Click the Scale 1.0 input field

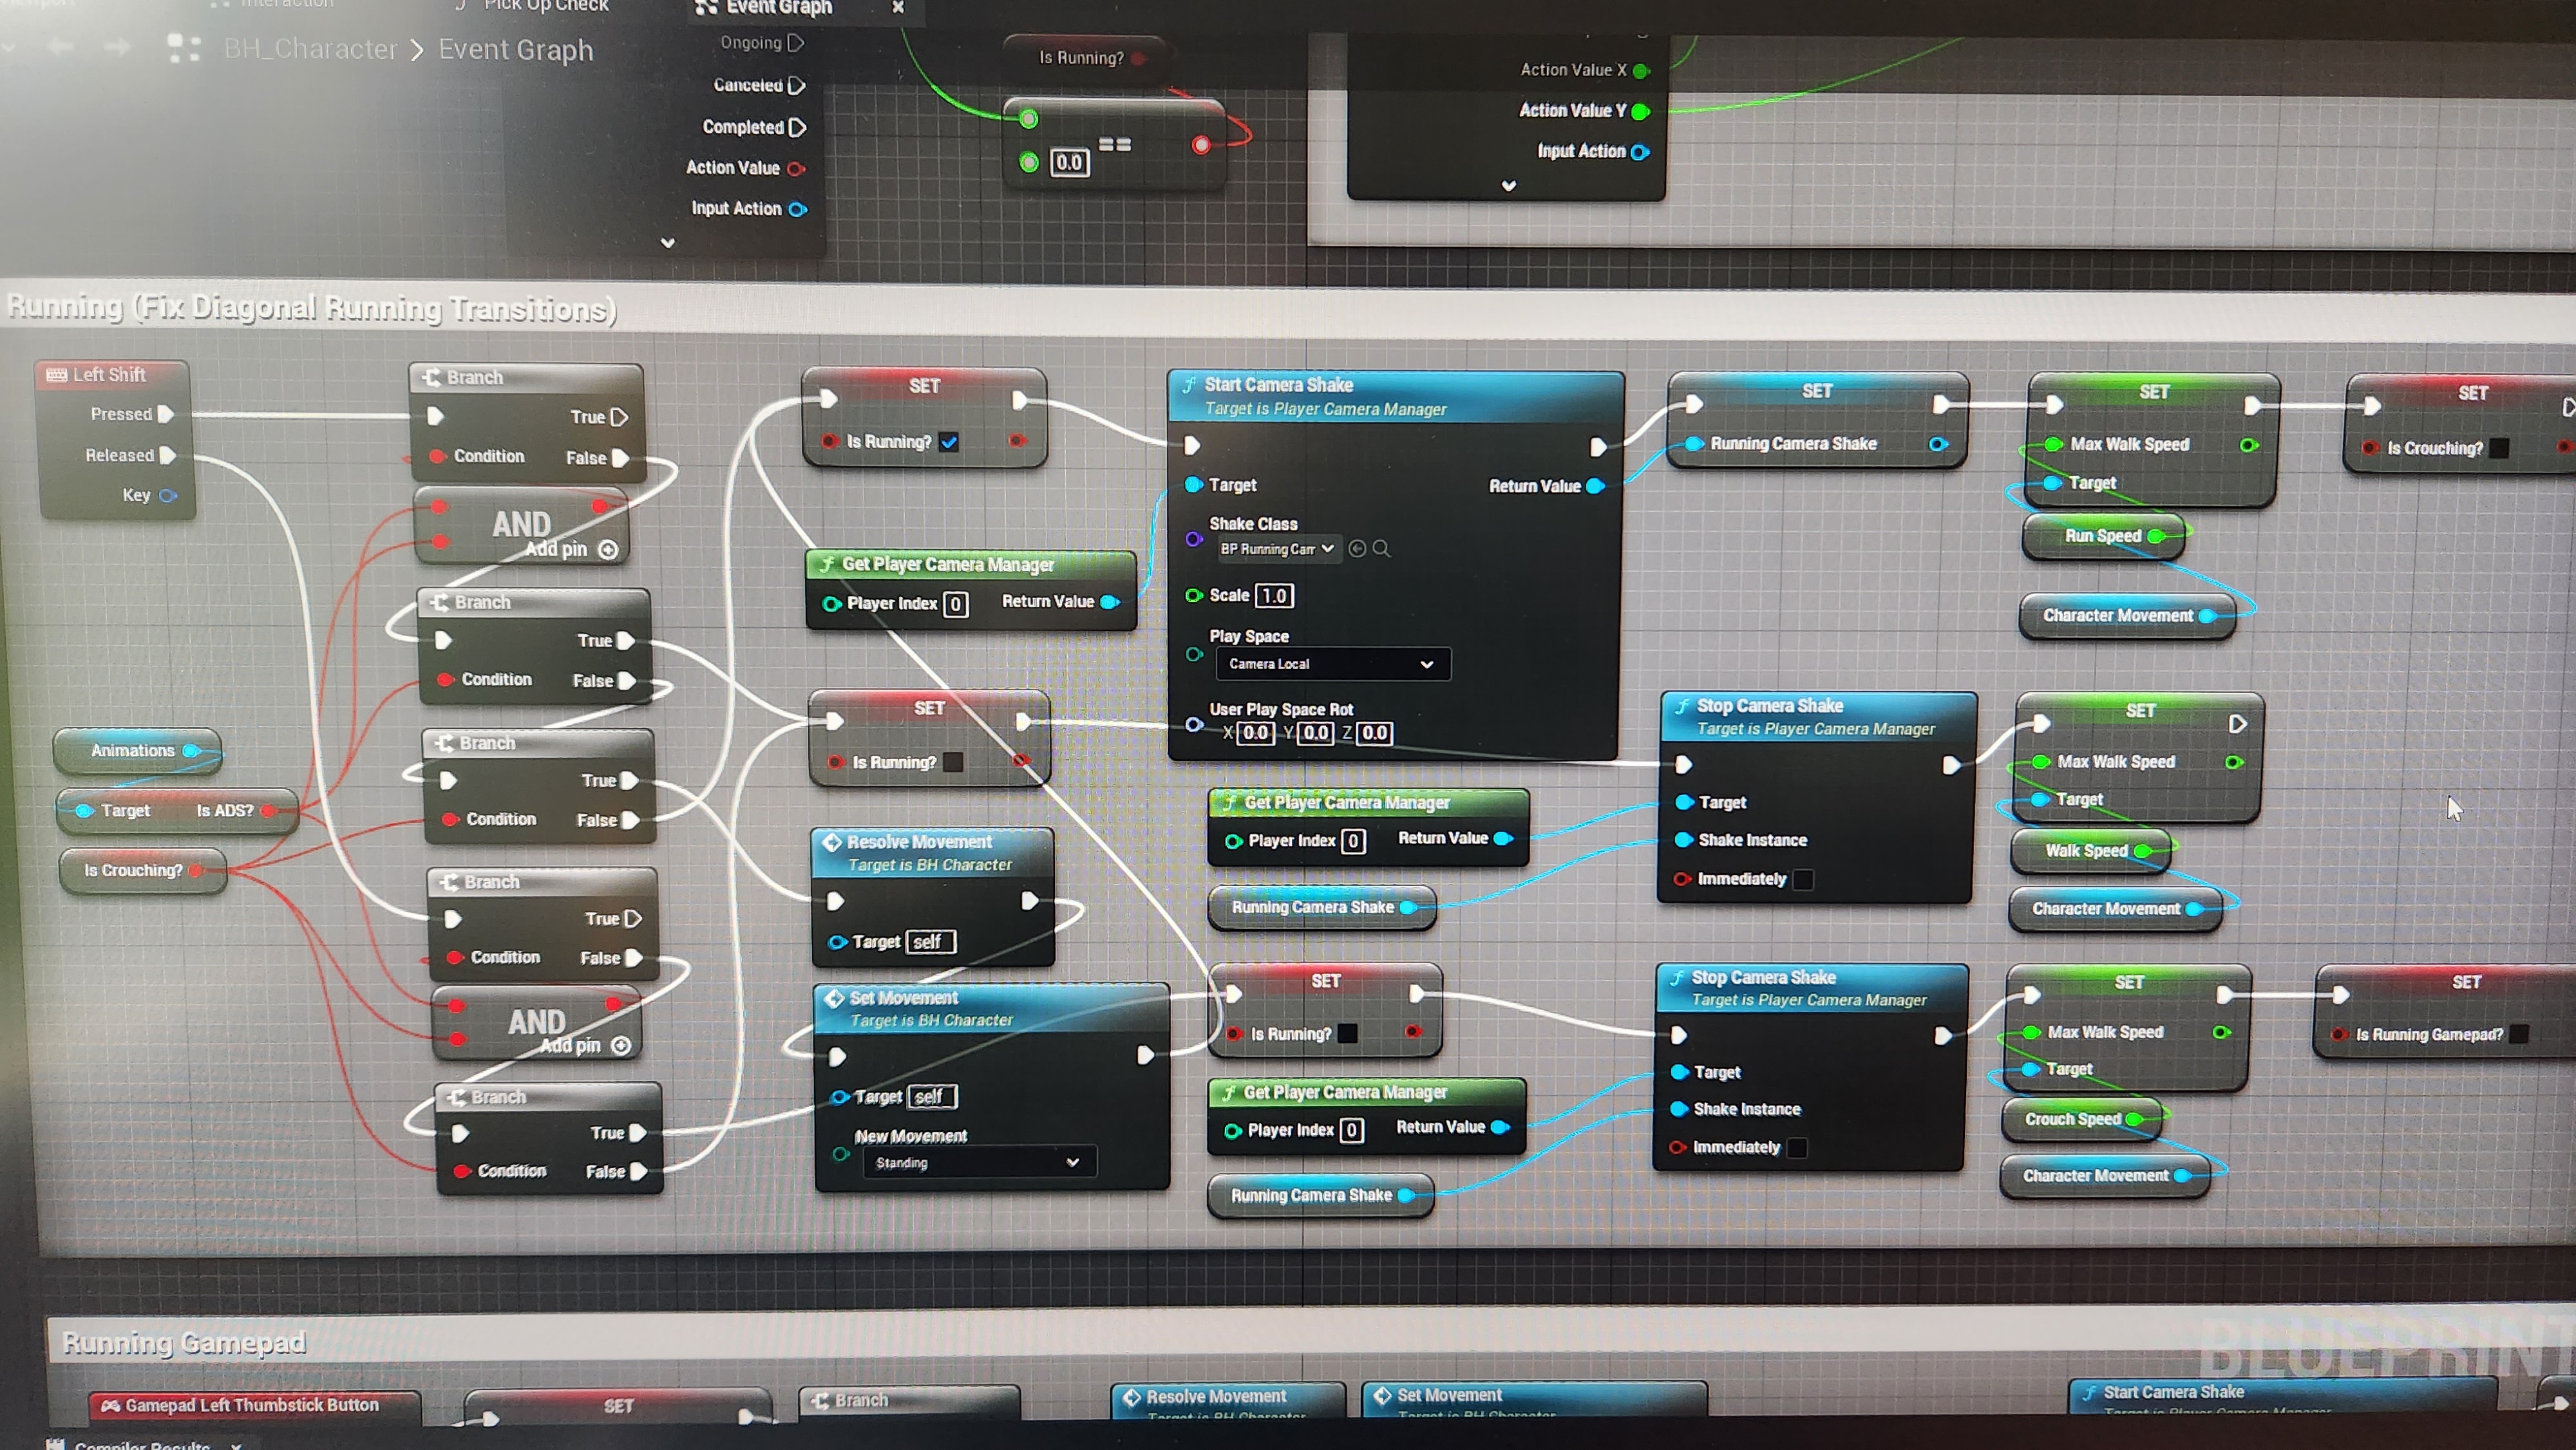click(1274, 596)
